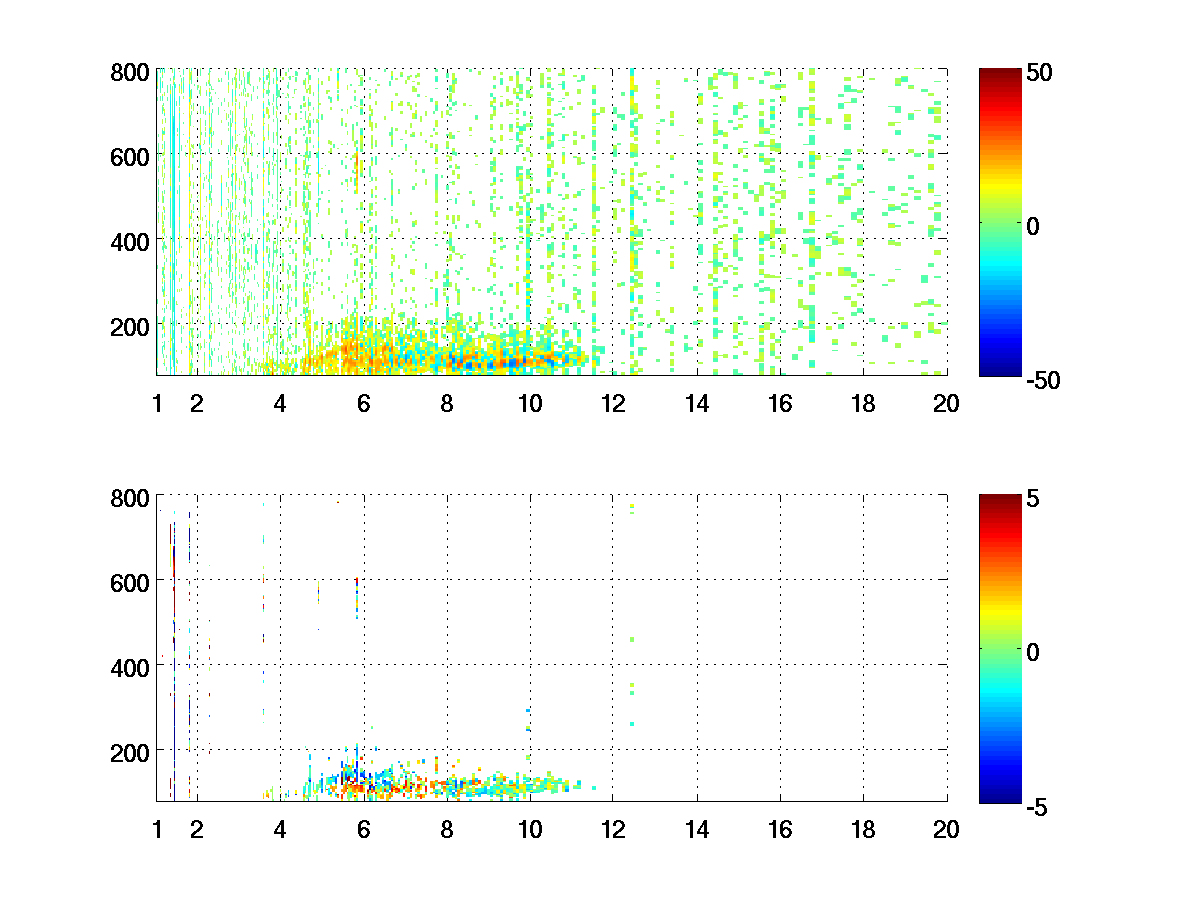Click x-axis tick 12 of top plot

(613, 404)
